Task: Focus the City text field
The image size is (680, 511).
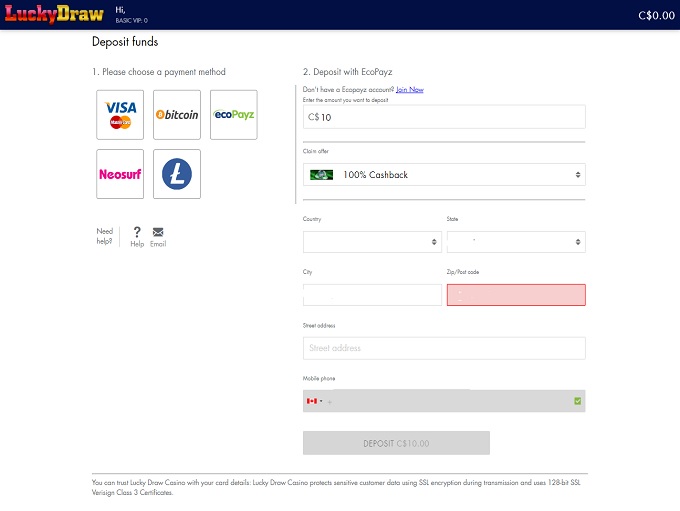Action: tap(371, 295)
